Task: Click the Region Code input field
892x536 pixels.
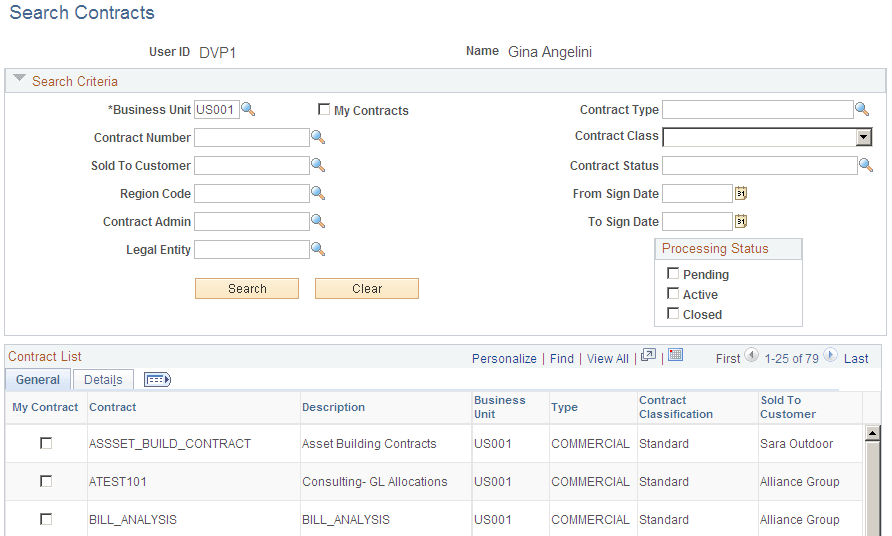Action: coord(252,193)
